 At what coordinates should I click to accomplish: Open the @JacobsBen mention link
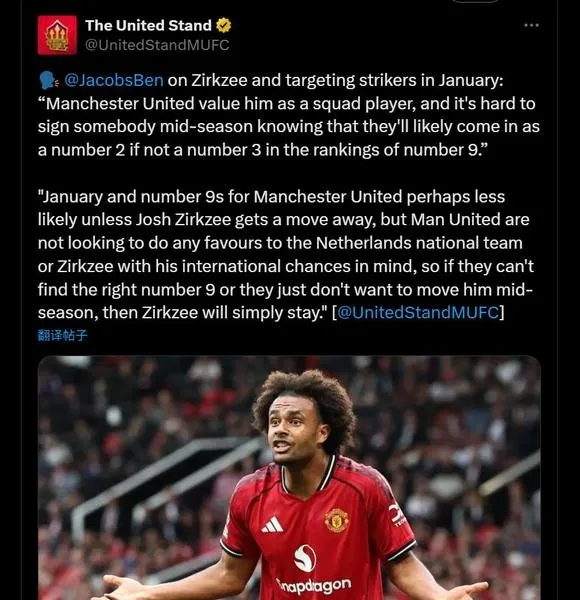[114, 80]
